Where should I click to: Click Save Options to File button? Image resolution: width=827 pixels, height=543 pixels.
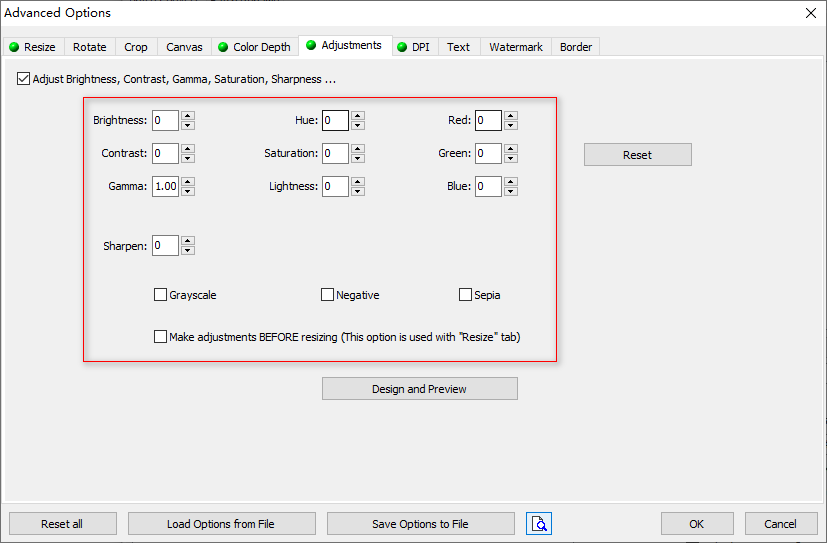[420, 523]
